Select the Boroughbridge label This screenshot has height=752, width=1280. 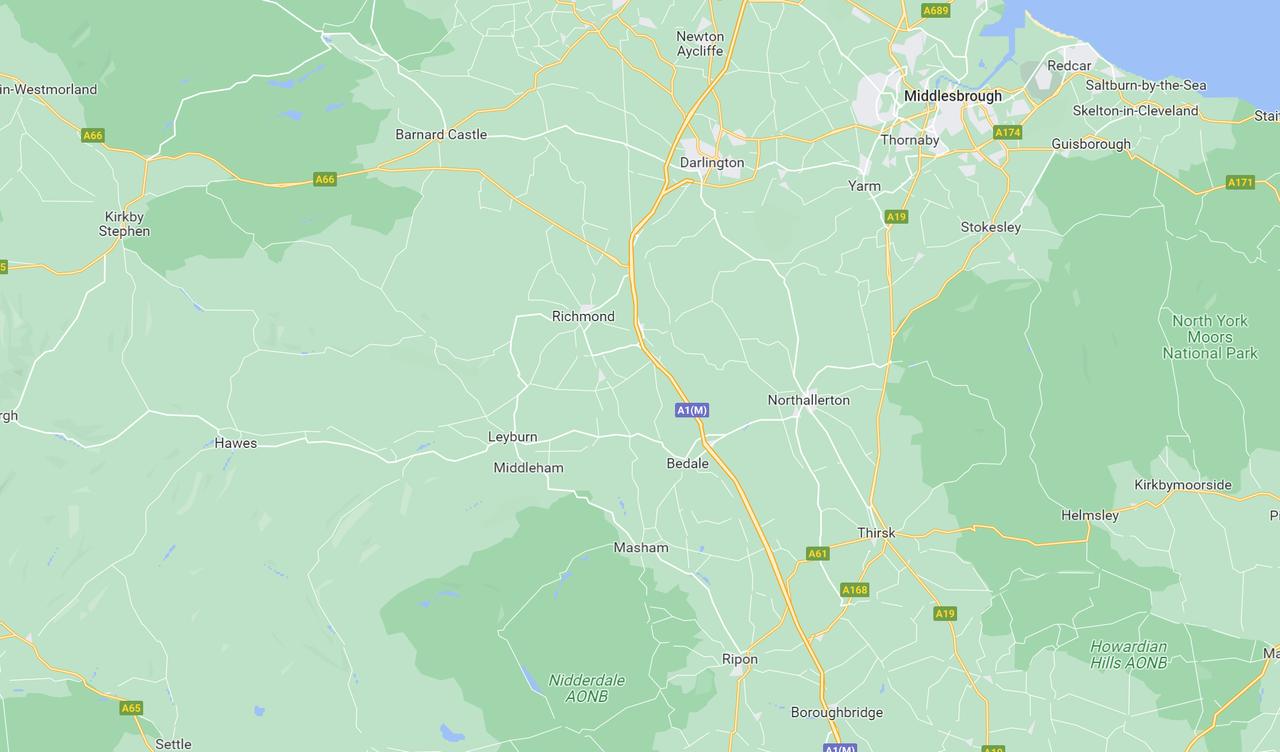click(x=837, y=713)
